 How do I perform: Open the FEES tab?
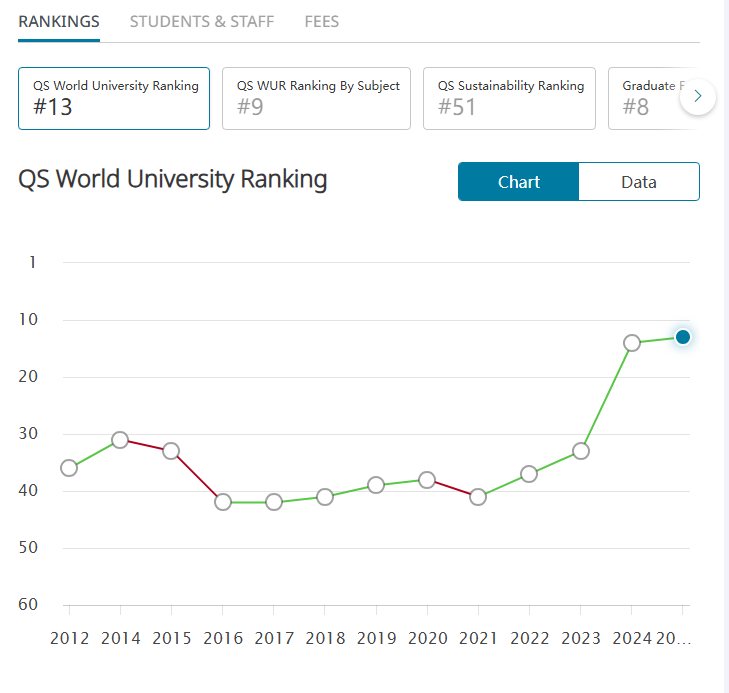click(x=322, y=22)
